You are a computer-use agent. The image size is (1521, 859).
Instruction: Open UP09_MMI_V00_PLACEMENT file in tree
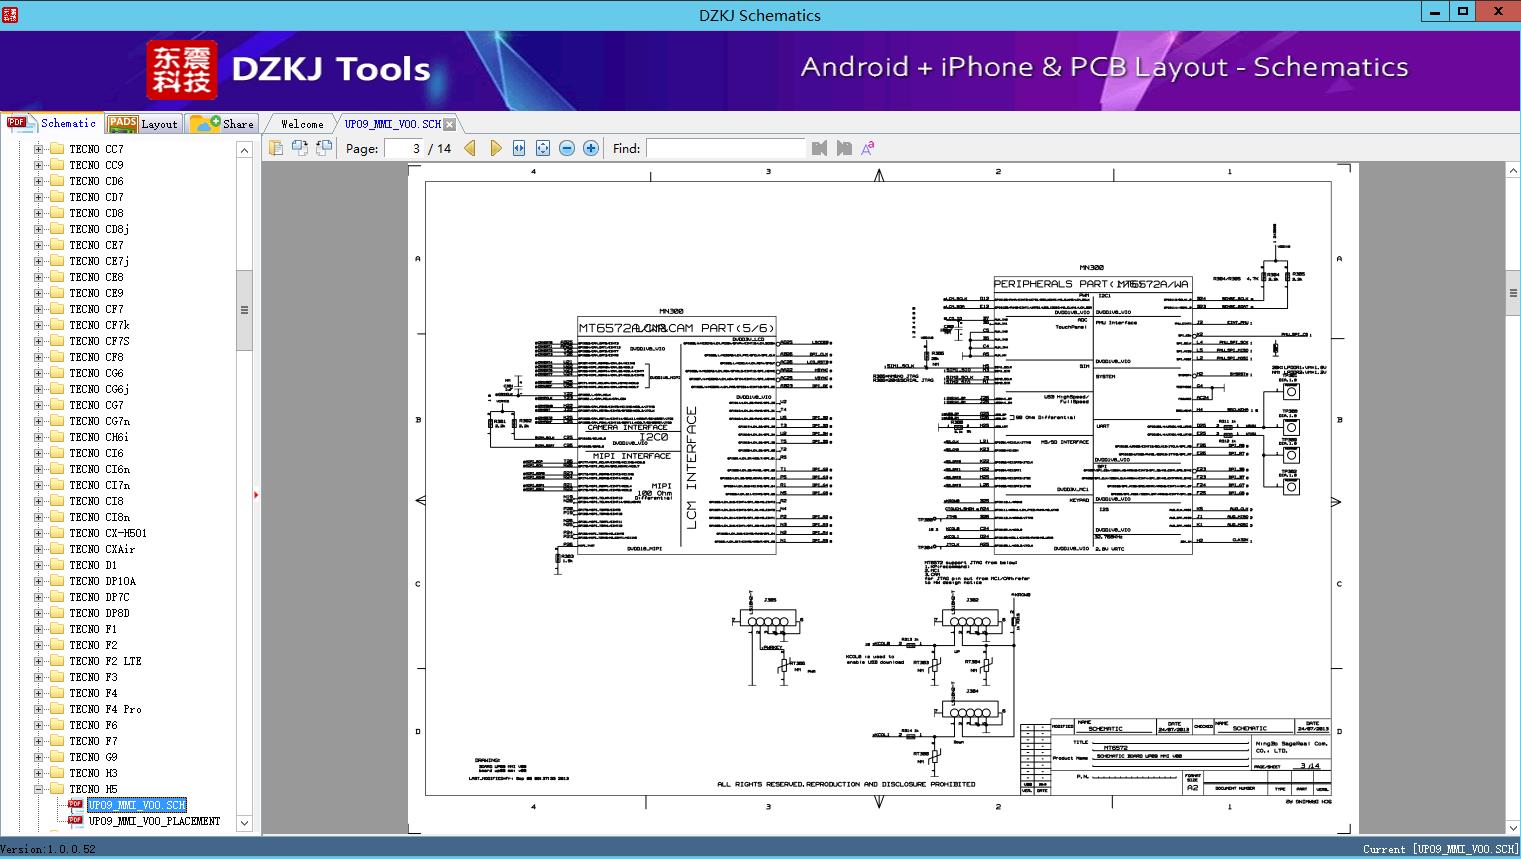[x=154, y=821]
